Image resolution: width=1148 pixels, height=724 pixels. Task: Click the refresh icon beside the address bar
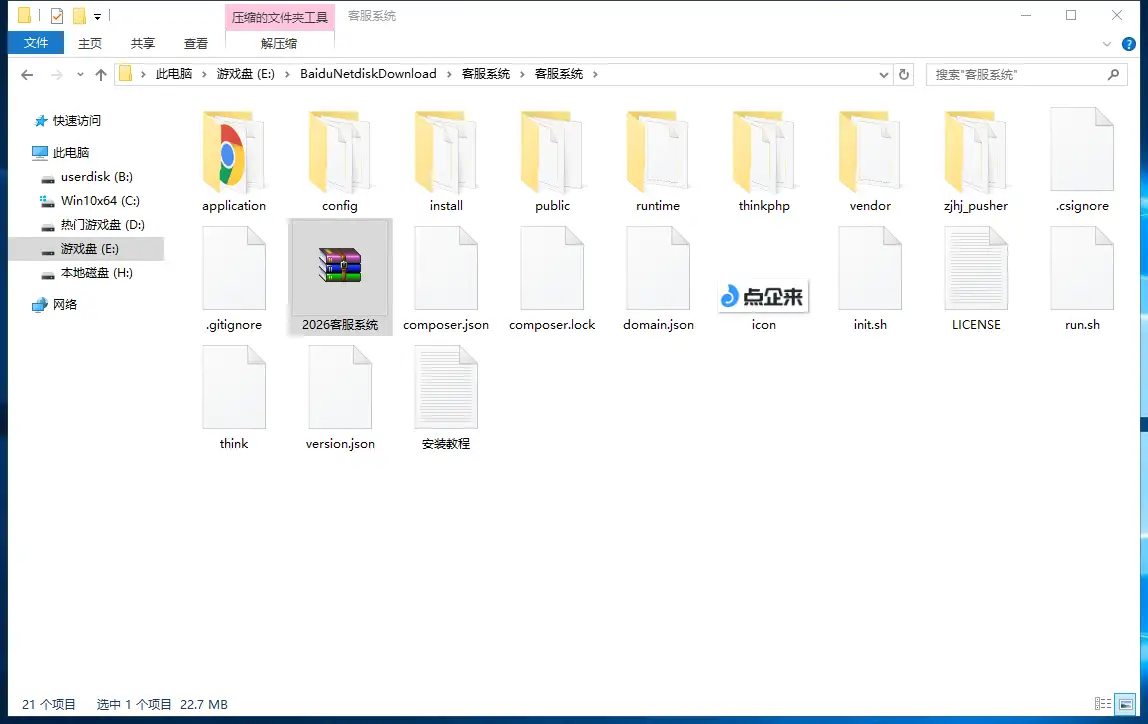903,73
